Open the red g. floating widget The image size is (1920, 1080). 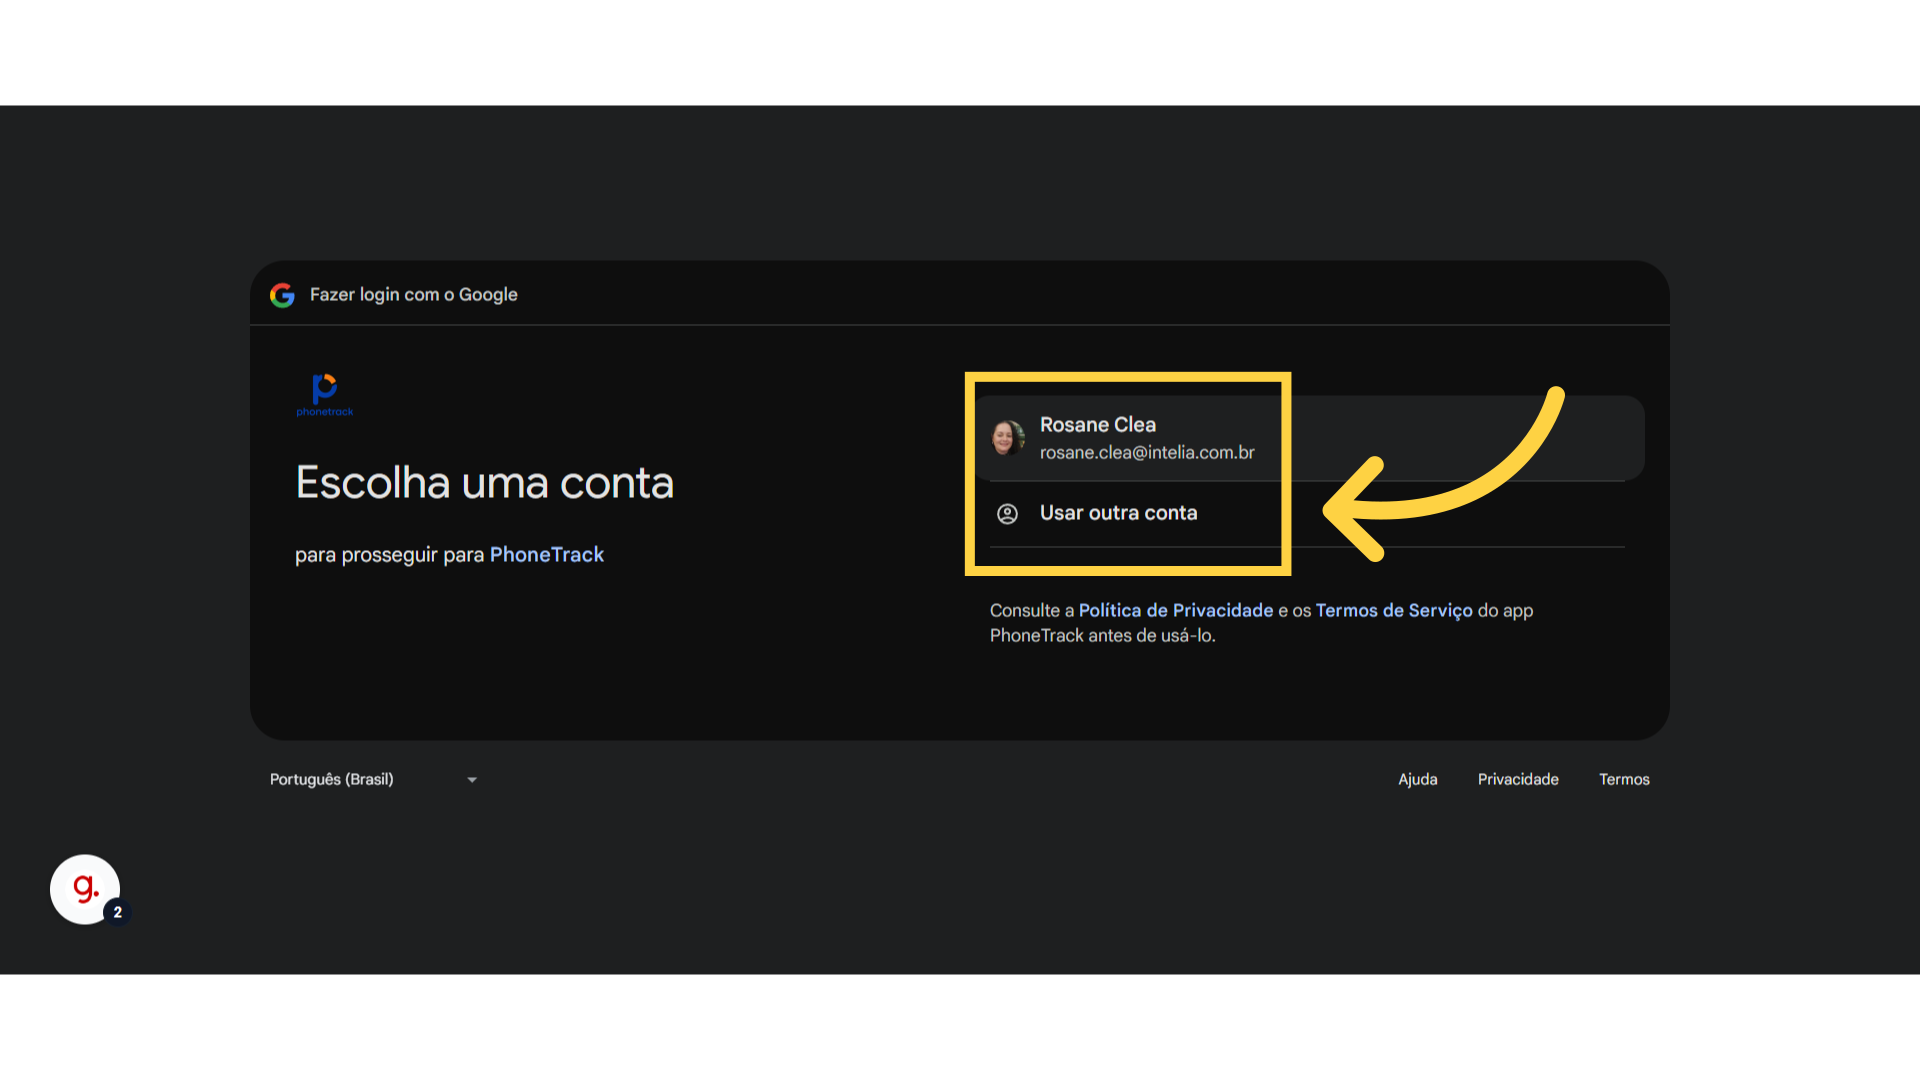86,889
